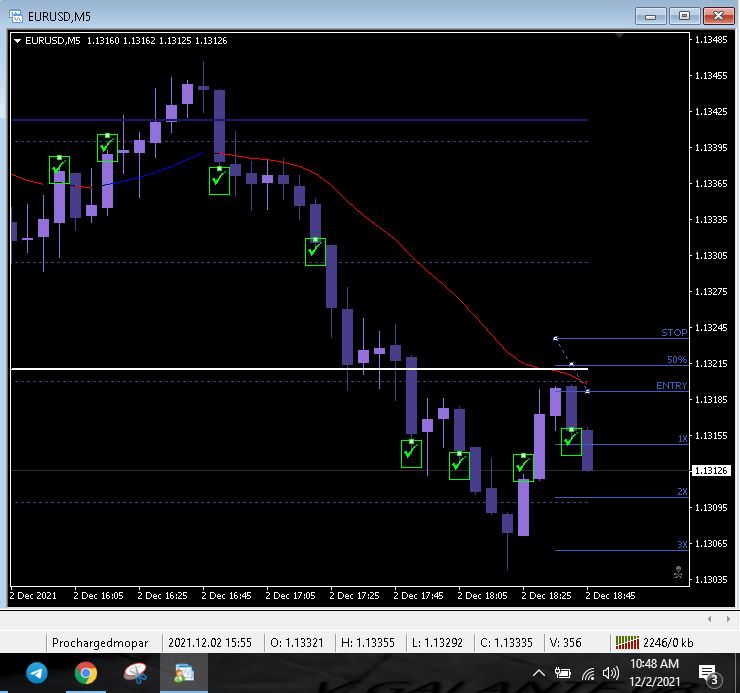Screen dimensions: 740x693
Task: Click the 10:48 AM clock
Action: [x=654, y=664]
